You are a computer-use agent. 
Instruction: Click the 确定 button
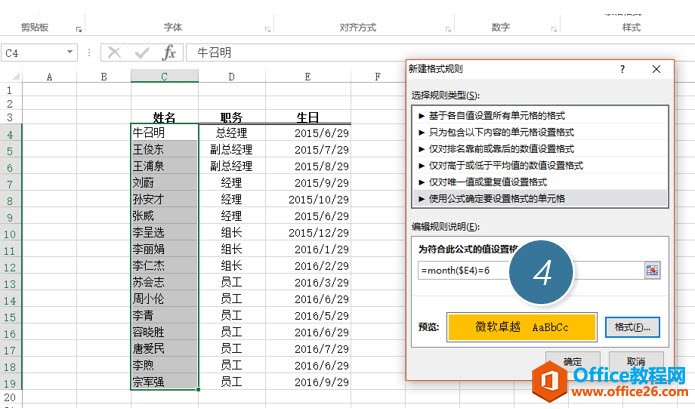[x=573, y=361]
